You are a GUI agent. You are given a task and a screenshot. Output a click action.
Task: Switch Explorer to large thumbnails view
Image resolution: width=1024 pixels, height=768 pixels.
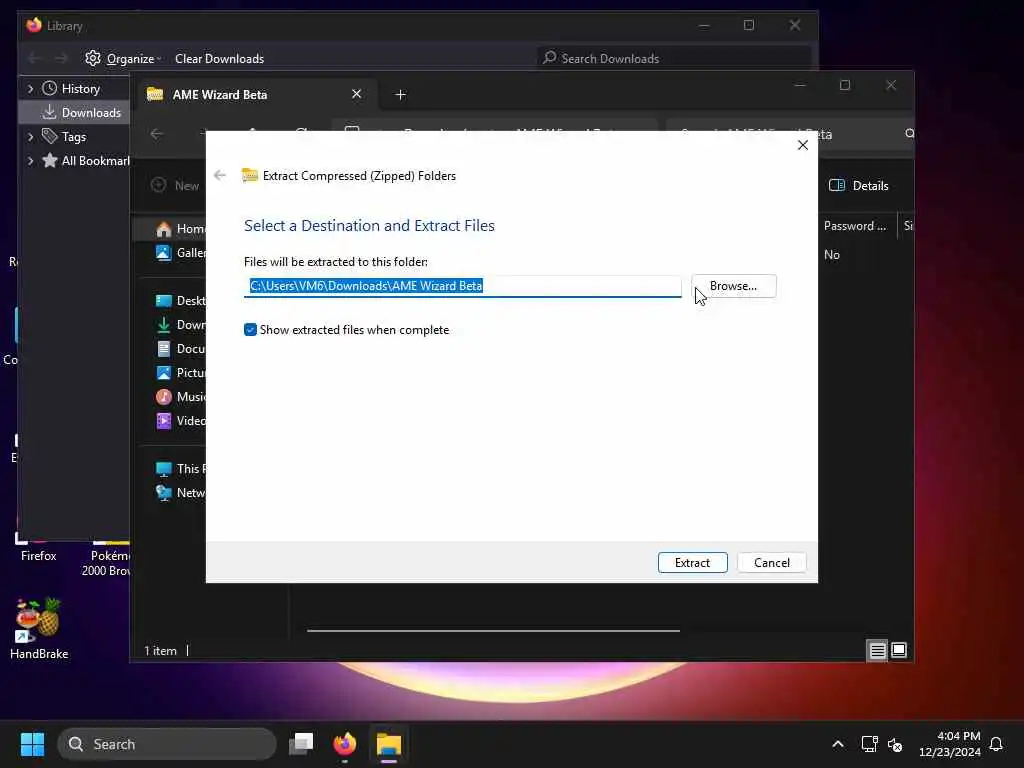[x=899, y=650]
